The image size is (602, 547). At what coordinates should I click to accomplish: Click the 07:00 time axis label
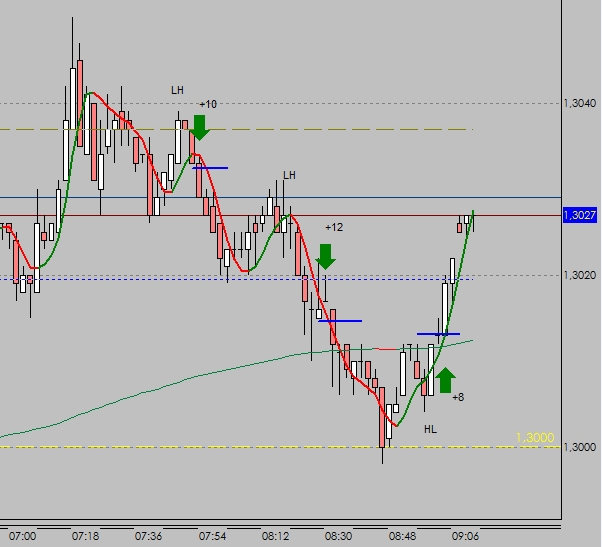pyautogui.click(x=22, y=536)
